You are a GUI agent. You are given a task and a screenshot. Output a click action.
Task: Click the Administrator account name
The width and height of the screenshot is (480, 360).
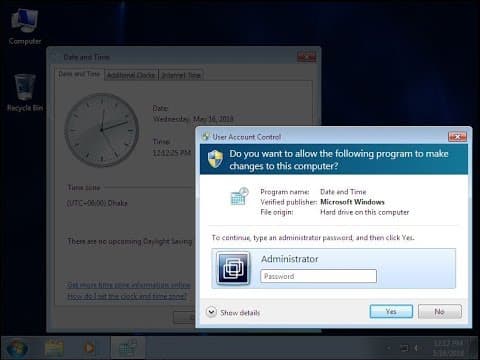(x=290, y=259)
